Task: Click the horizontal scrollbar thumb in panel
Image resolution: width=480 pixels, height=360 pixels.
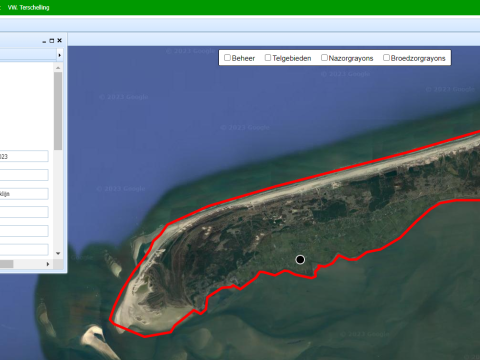Action: 6,264
